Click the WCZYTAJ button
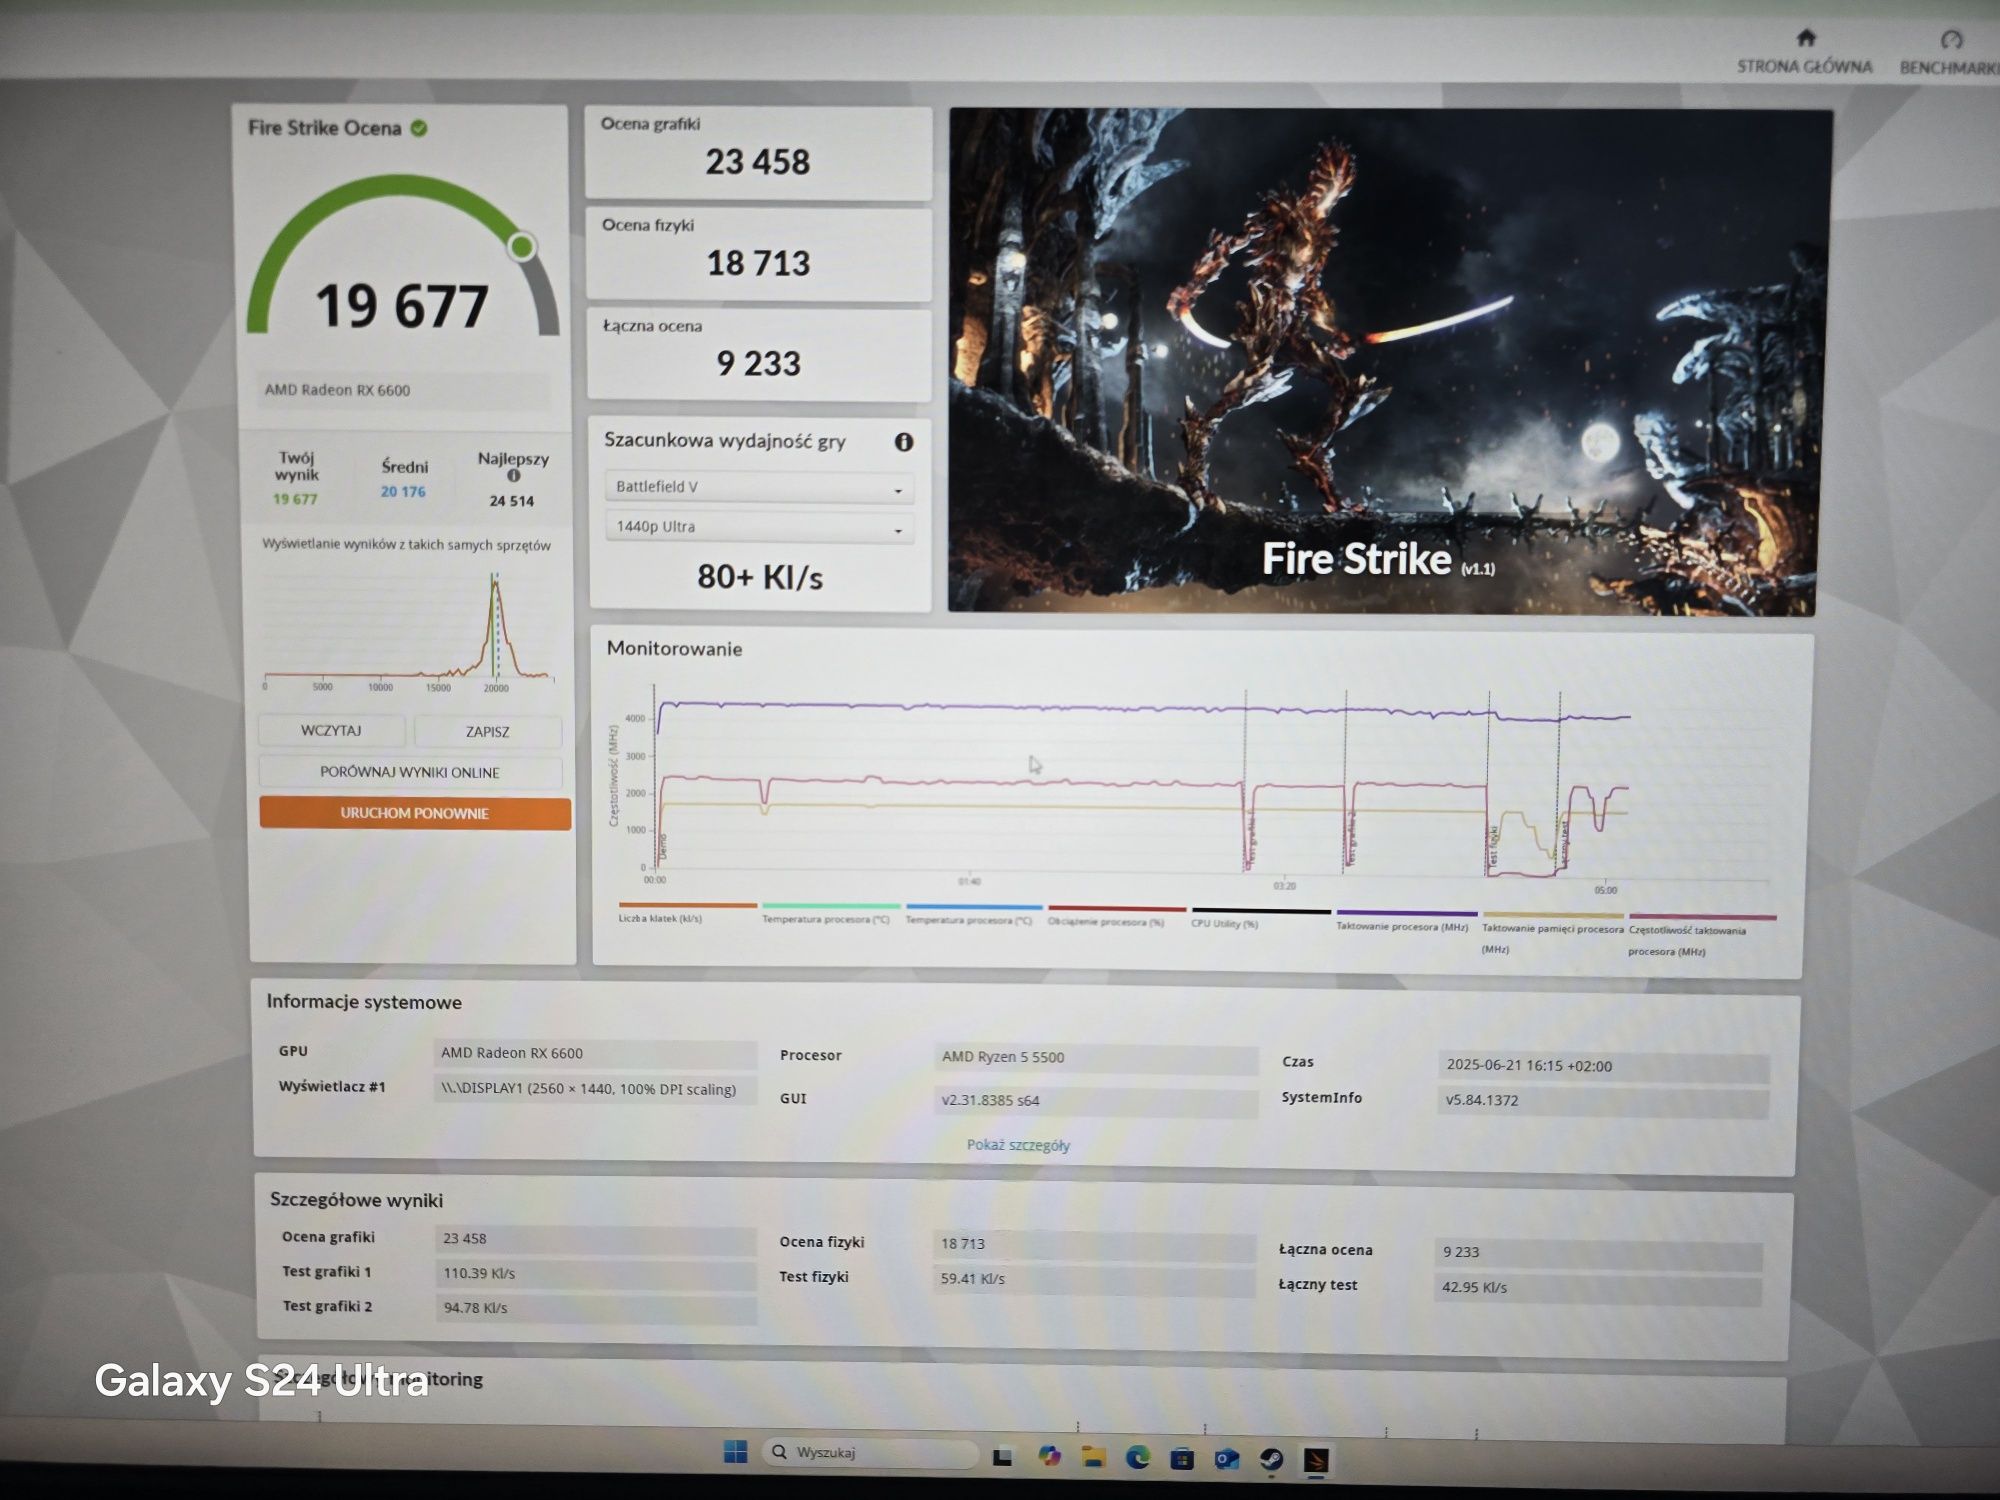Screen dimensions: 2000x1500 coord(331,731)
